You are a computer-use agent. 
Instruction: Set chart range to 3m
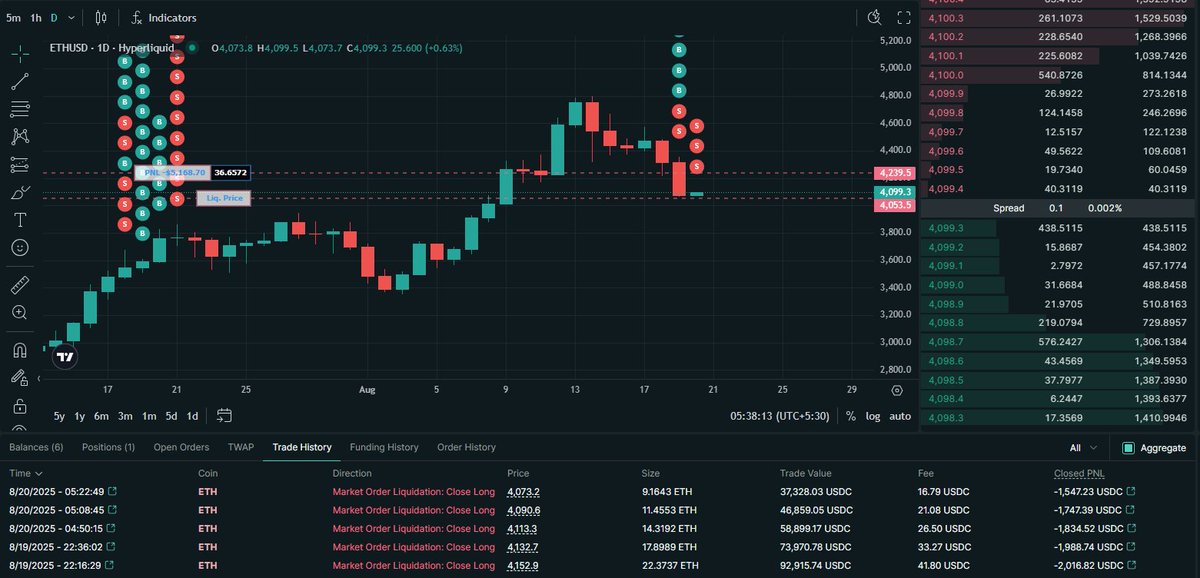[x=125, y=416]
